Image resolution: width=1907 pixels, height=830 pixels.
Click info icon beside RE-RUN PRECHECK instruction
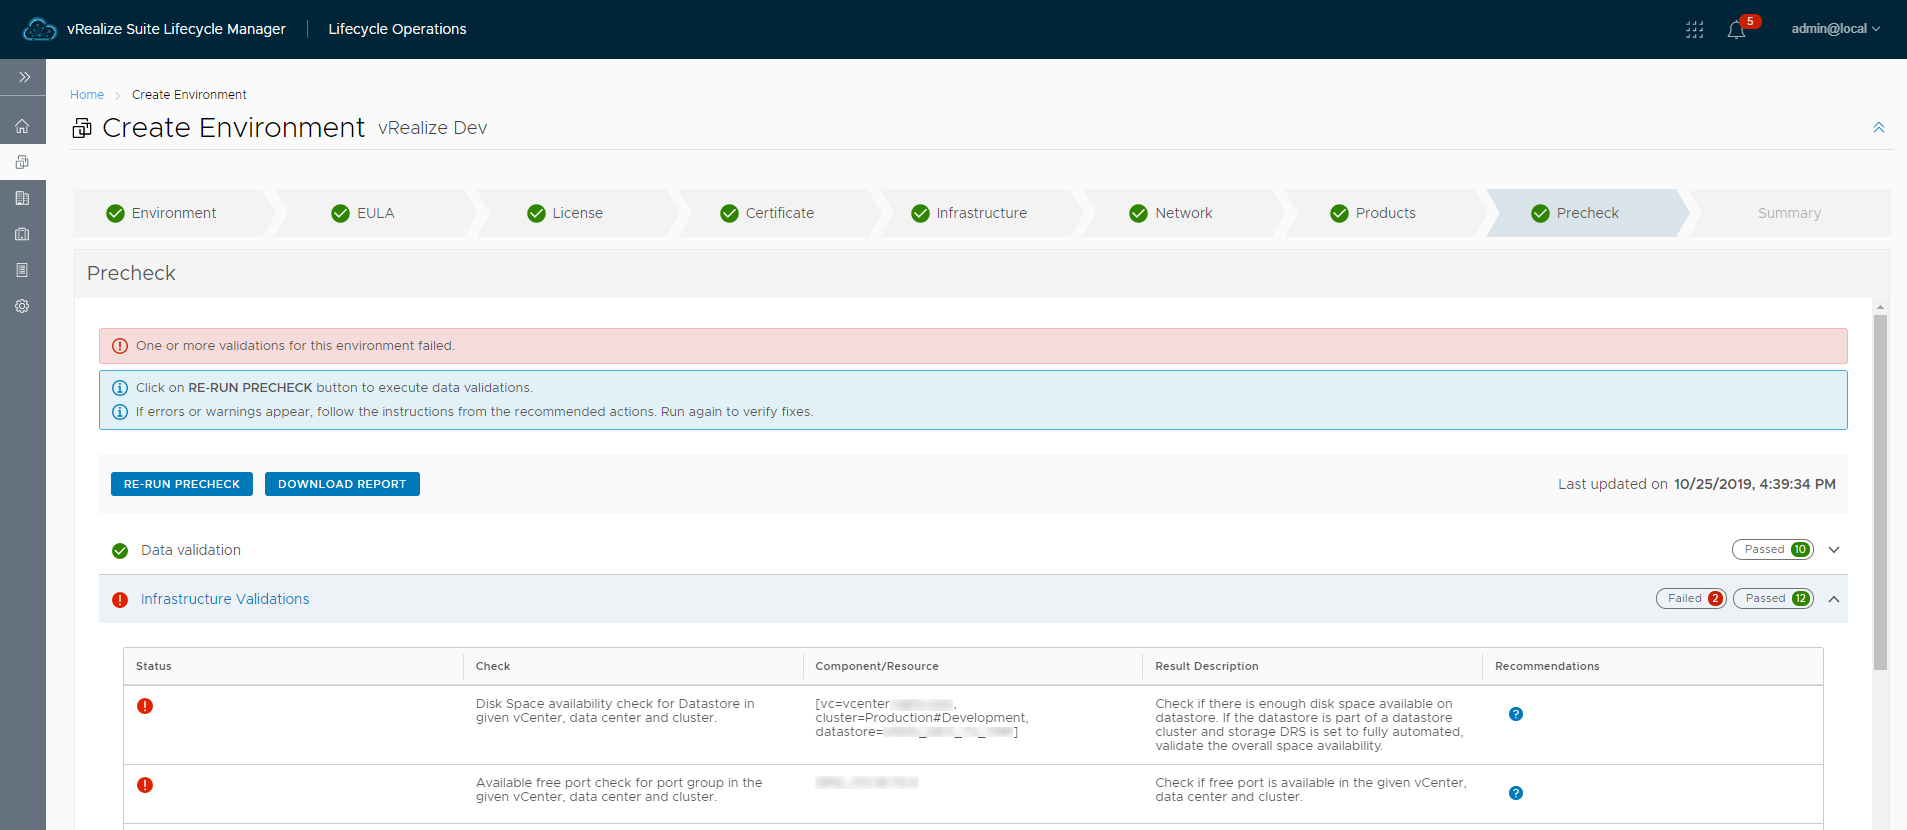[120, 388]
